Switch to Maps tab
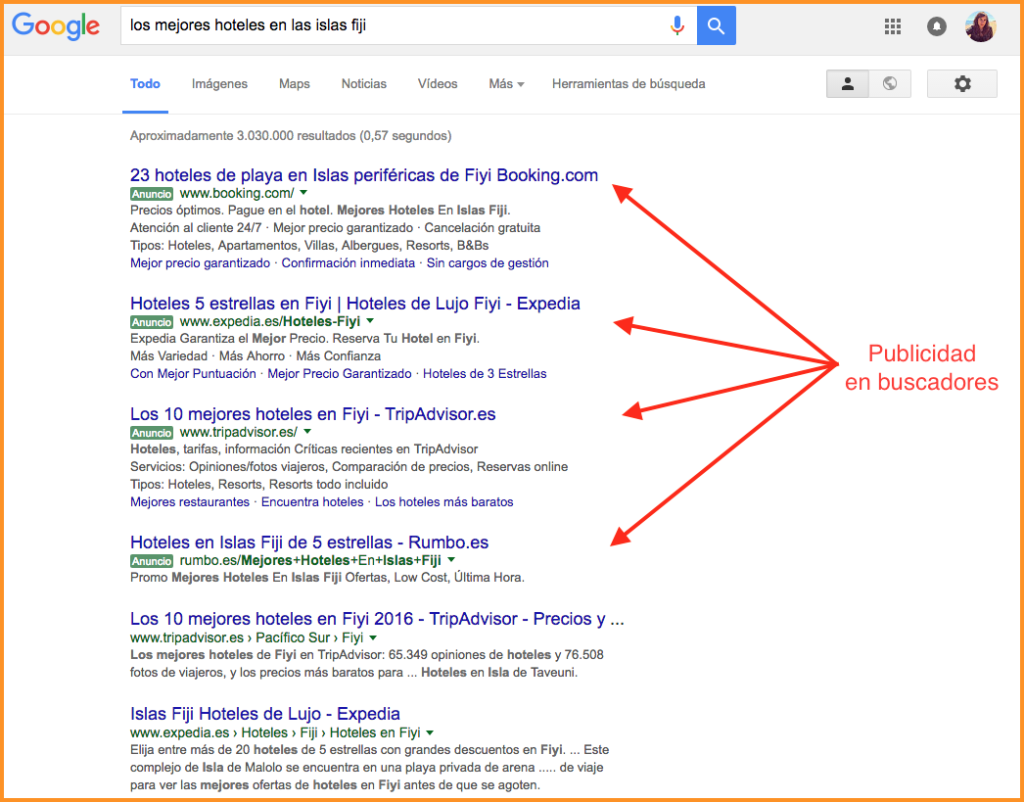Image resolution: width=1024 pixels, height=802 pixels. click(295, 84)
